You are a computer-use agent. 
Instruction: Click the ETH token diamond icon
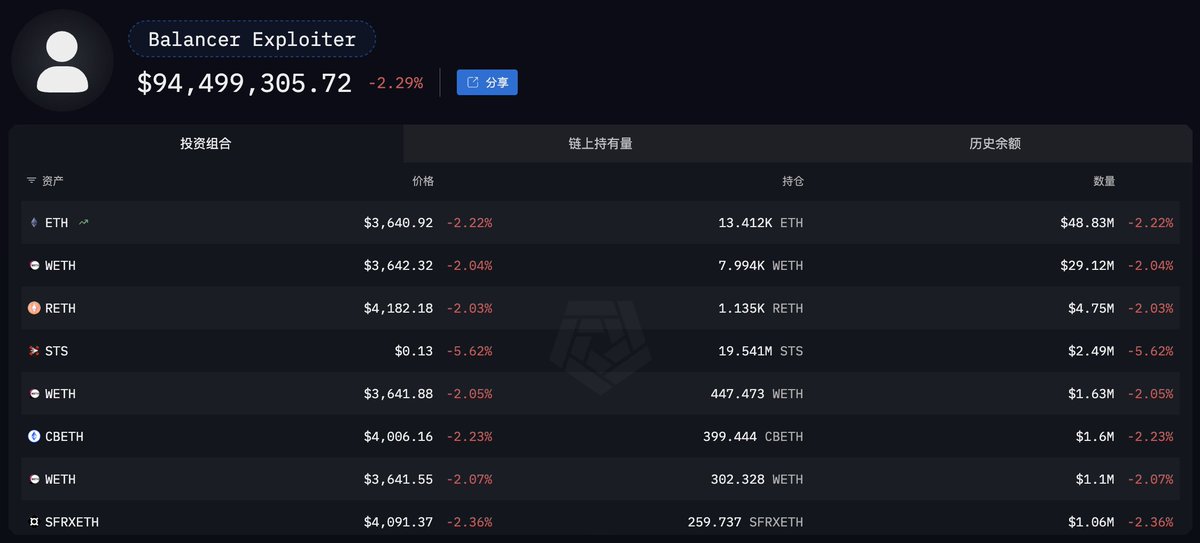point(34,223)
